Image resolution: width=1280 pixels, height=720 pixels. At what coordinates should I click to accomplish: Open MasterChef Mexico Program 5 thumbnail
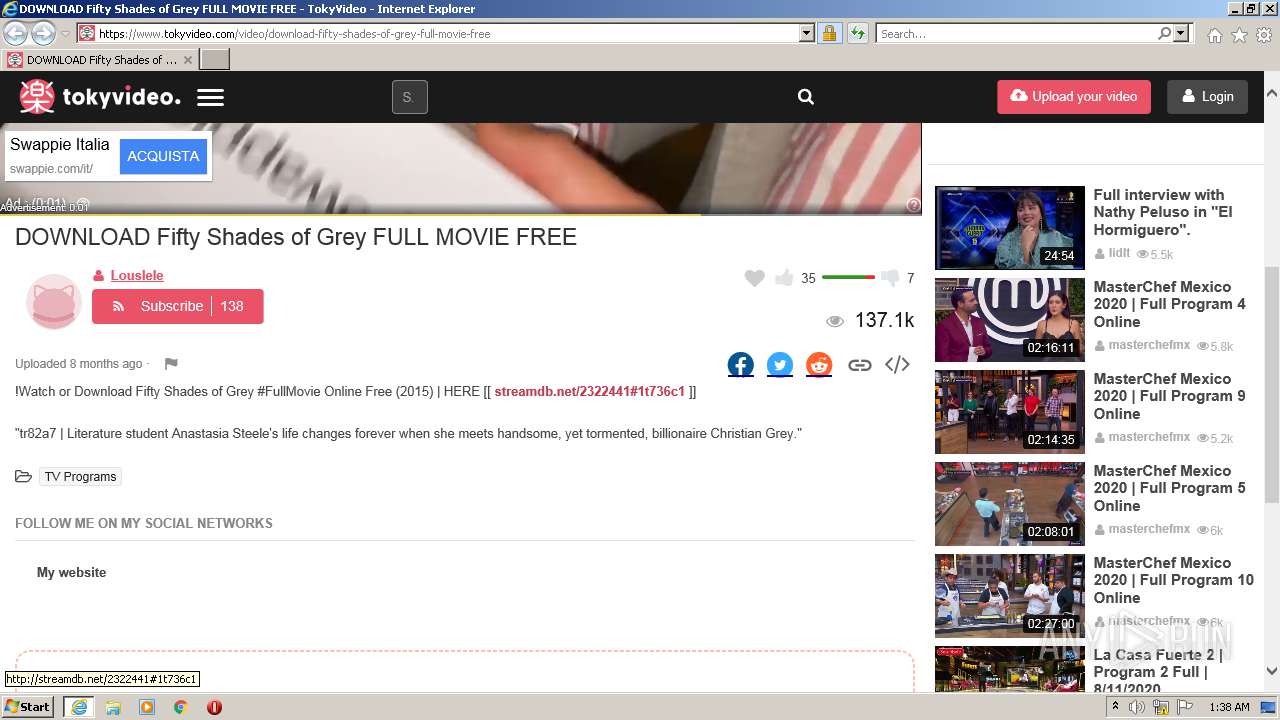coord(1009,504)
